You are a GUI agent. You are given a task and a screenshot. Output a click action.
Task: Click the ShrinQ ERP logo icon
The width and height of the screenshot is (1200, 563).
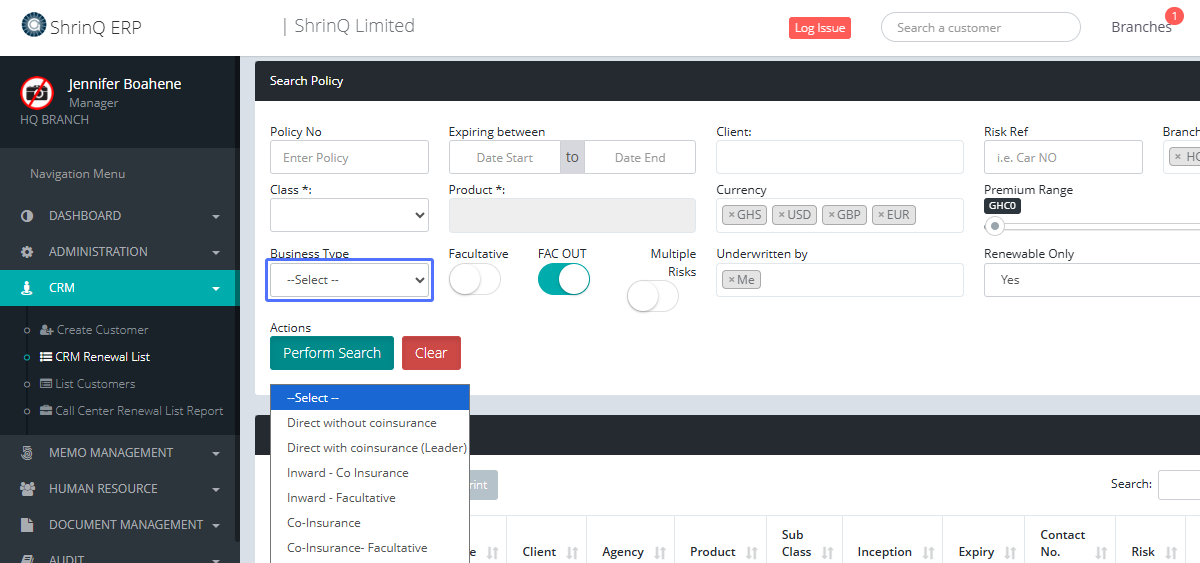click(34, 26)
